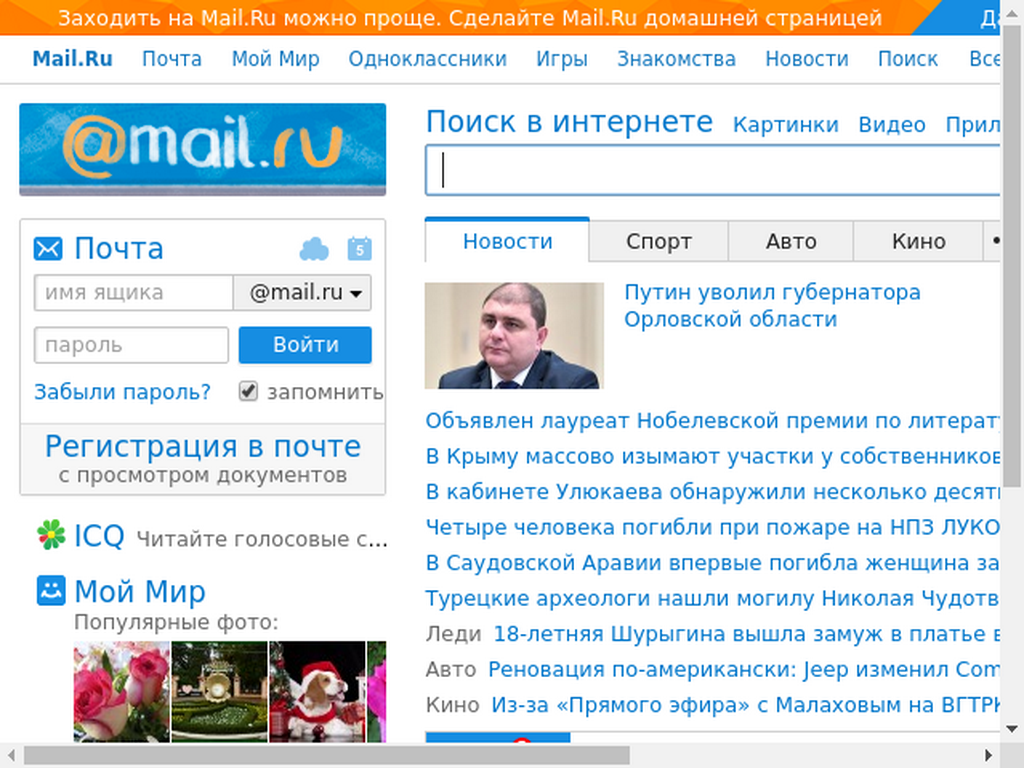
Task: Open Нобелевской премии headline
Action: [x=712, y=421]
